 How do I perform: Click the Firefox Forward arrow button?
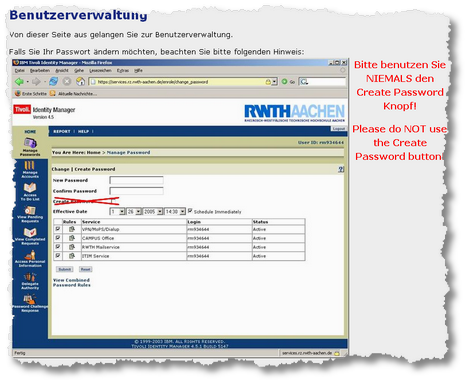[36, 81]
